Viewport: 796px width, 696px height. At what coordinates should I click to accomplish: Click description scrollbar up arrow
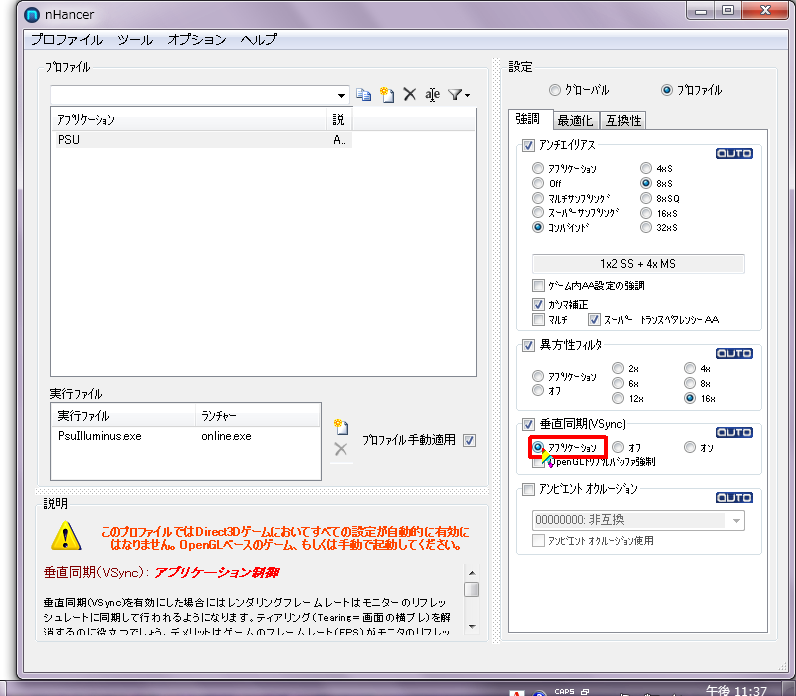click(x=472, y=573)
